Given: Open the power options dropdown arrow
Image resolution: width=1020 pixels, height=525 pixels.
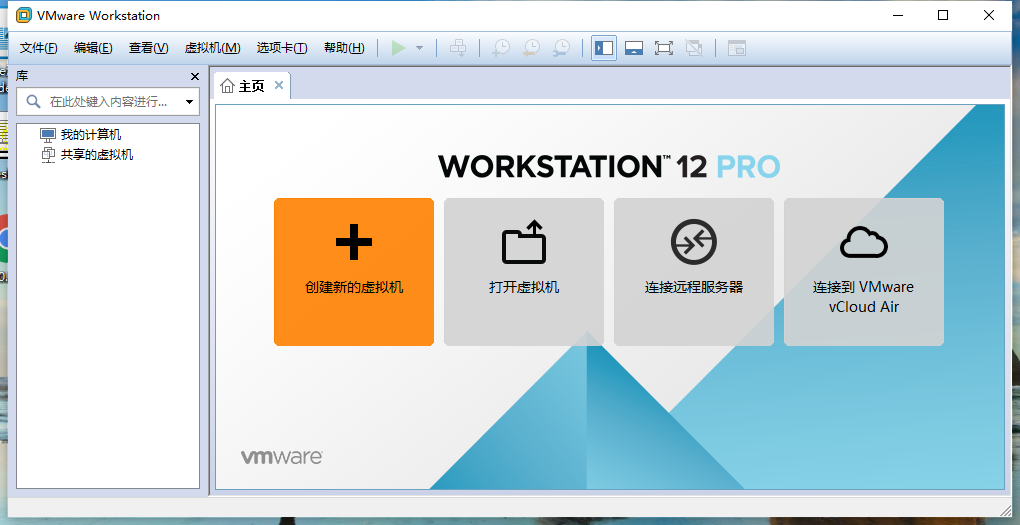Looking at the screenshot, I should 420,48.
